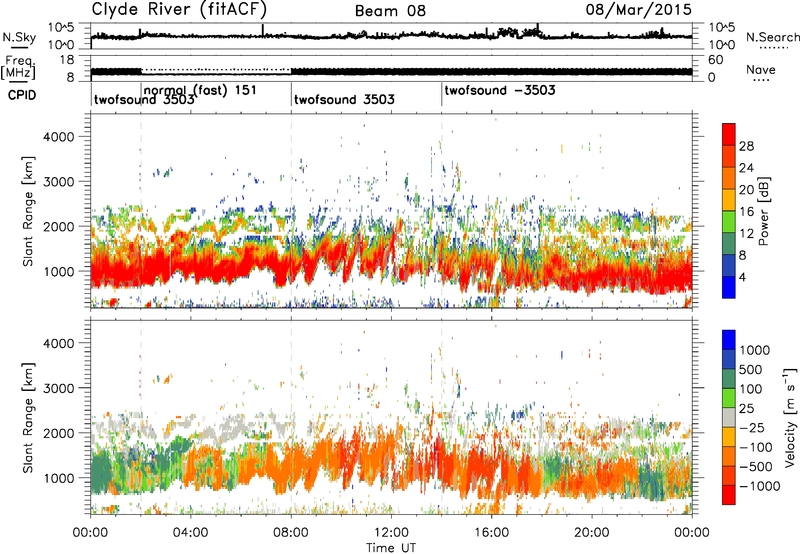Image resolution: width=800 pixels, height=554 pixels.
Task: Click the '20:00' time axis label
Action: pos(592,533)
